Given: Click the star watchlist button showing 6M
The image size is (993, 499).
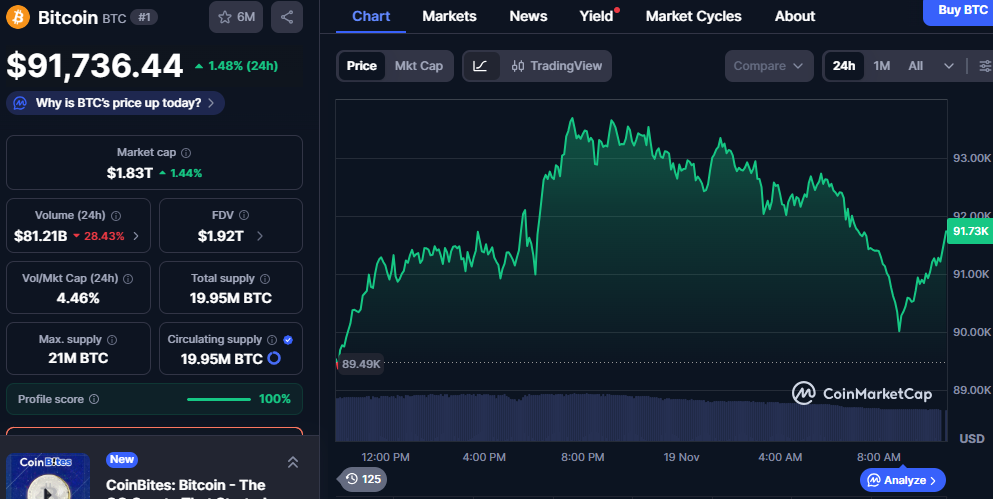Looking at the screenshot, I should pyautogui.click(x=236, y=17).
